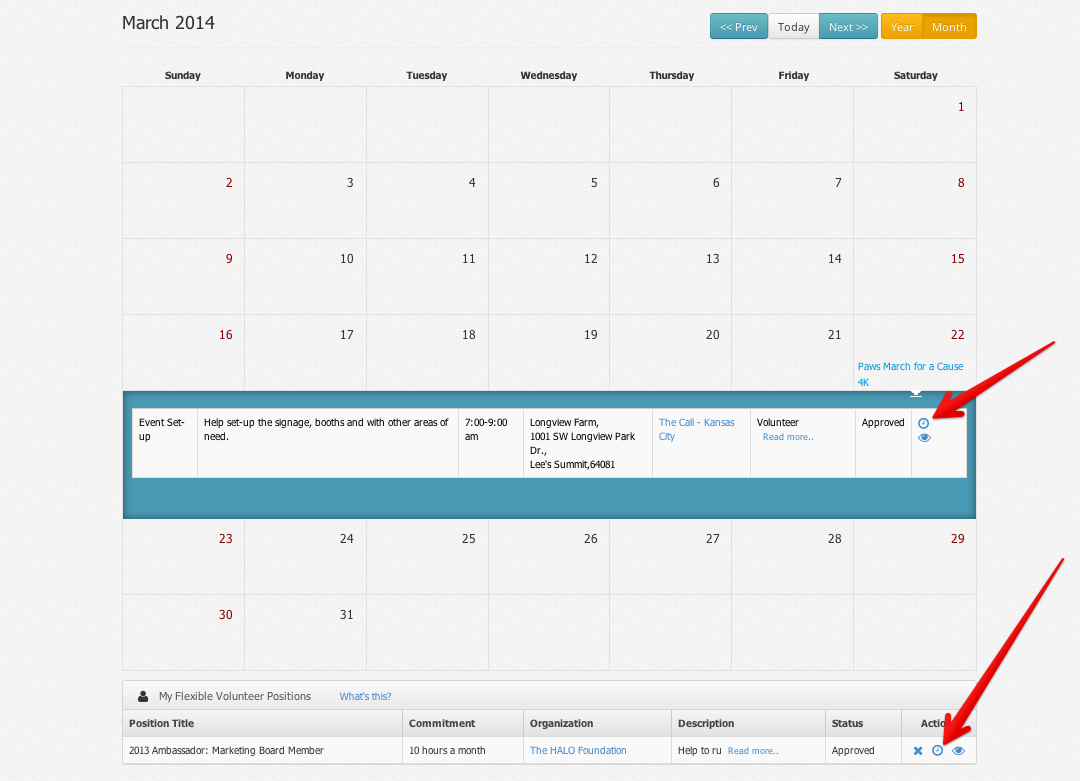Screen dimensions: 1080x781
Task: Expand Ambassador description via Read more
Action: click(753, 751)
